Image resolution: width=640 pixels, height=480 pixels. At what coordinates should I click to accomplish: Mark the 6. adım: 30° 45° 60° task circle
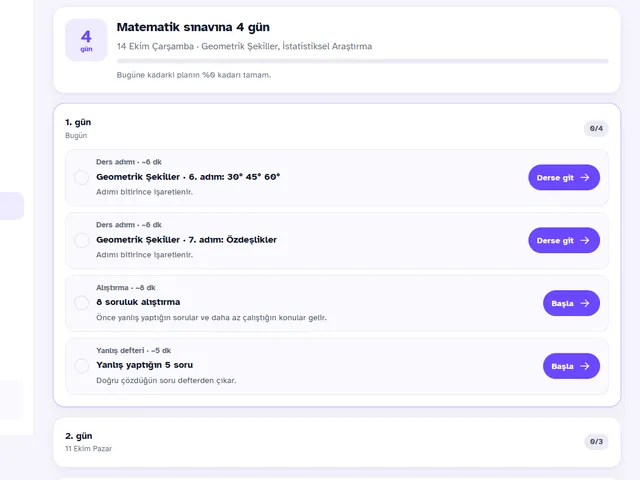click(x=82, y=178)
